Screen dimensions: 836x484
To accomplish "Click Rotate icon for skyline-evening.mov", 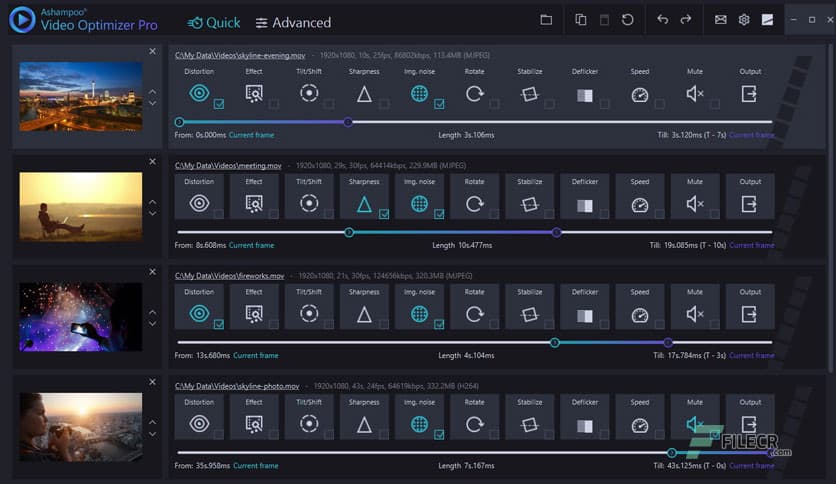I will coord(475,94).
